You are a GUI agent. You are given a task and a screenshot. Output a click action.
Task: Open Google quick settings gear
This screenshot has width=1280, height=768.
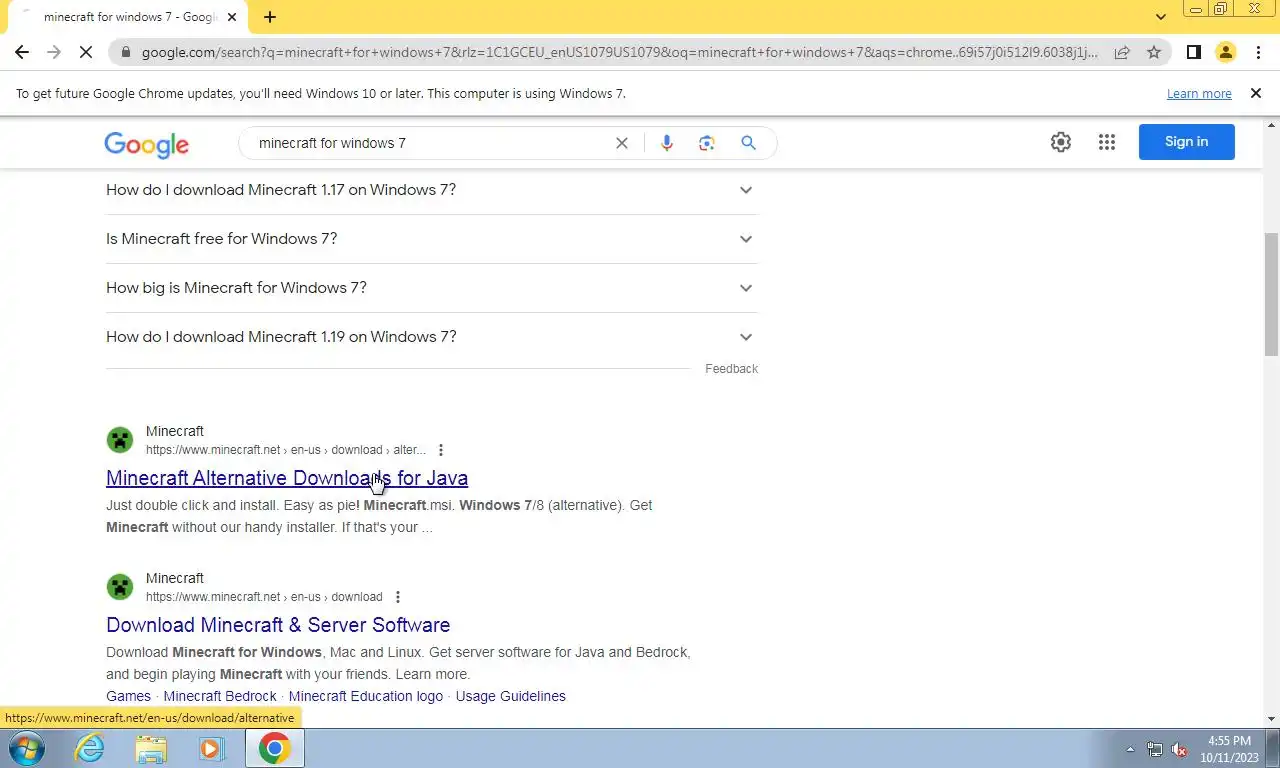click(1061, 142)
